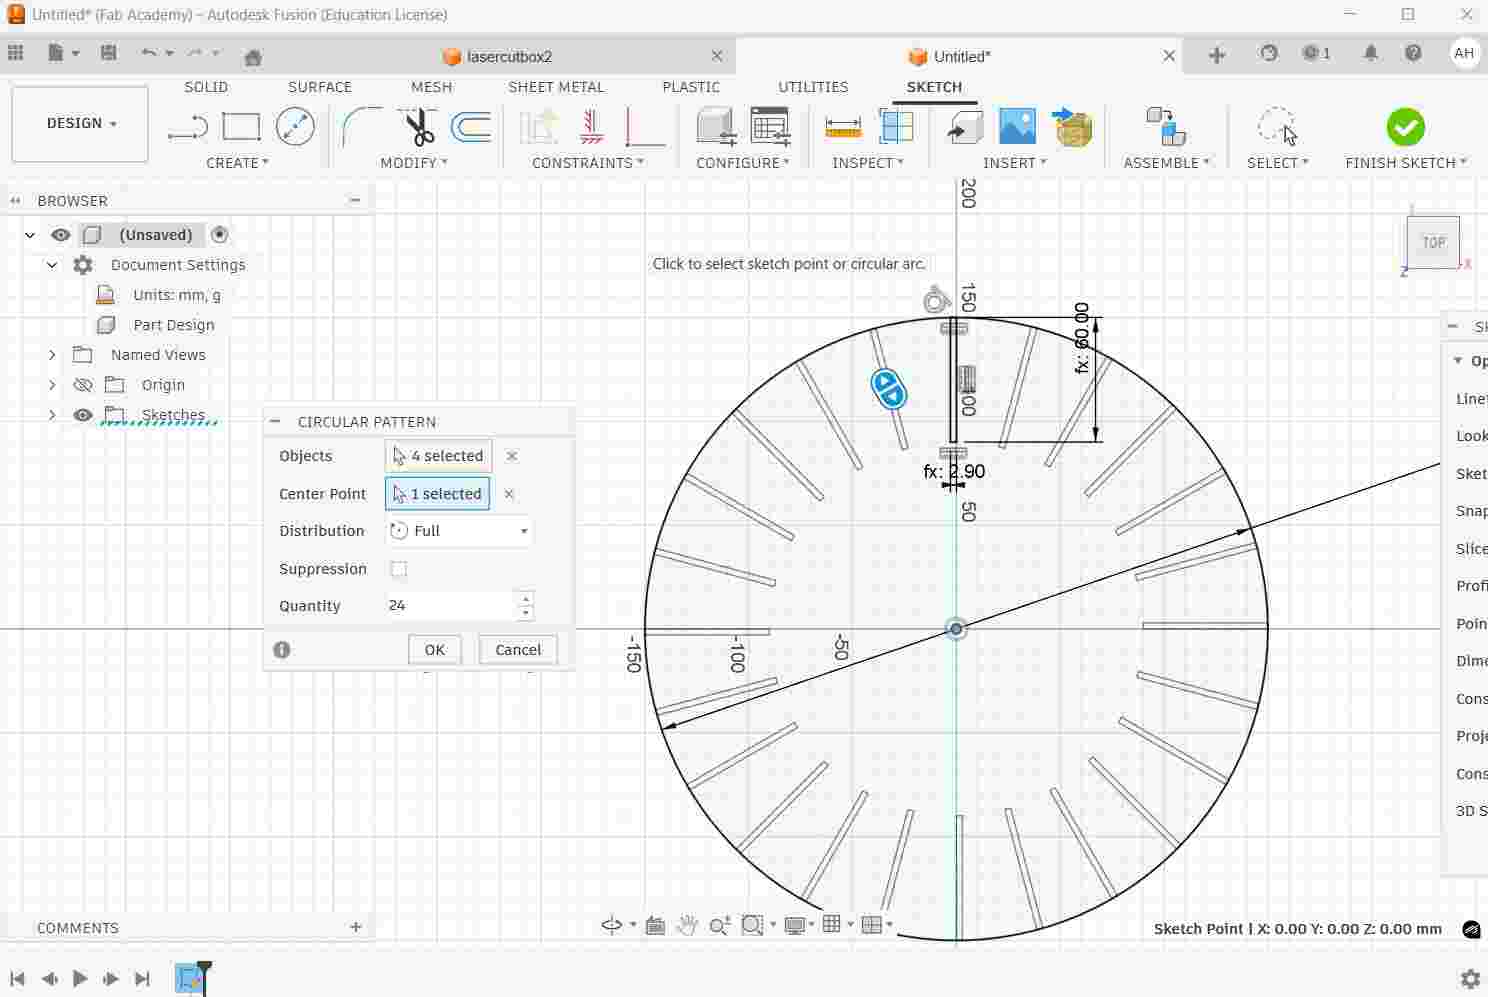Clear the Center Point selection

(x=509, y=494)
